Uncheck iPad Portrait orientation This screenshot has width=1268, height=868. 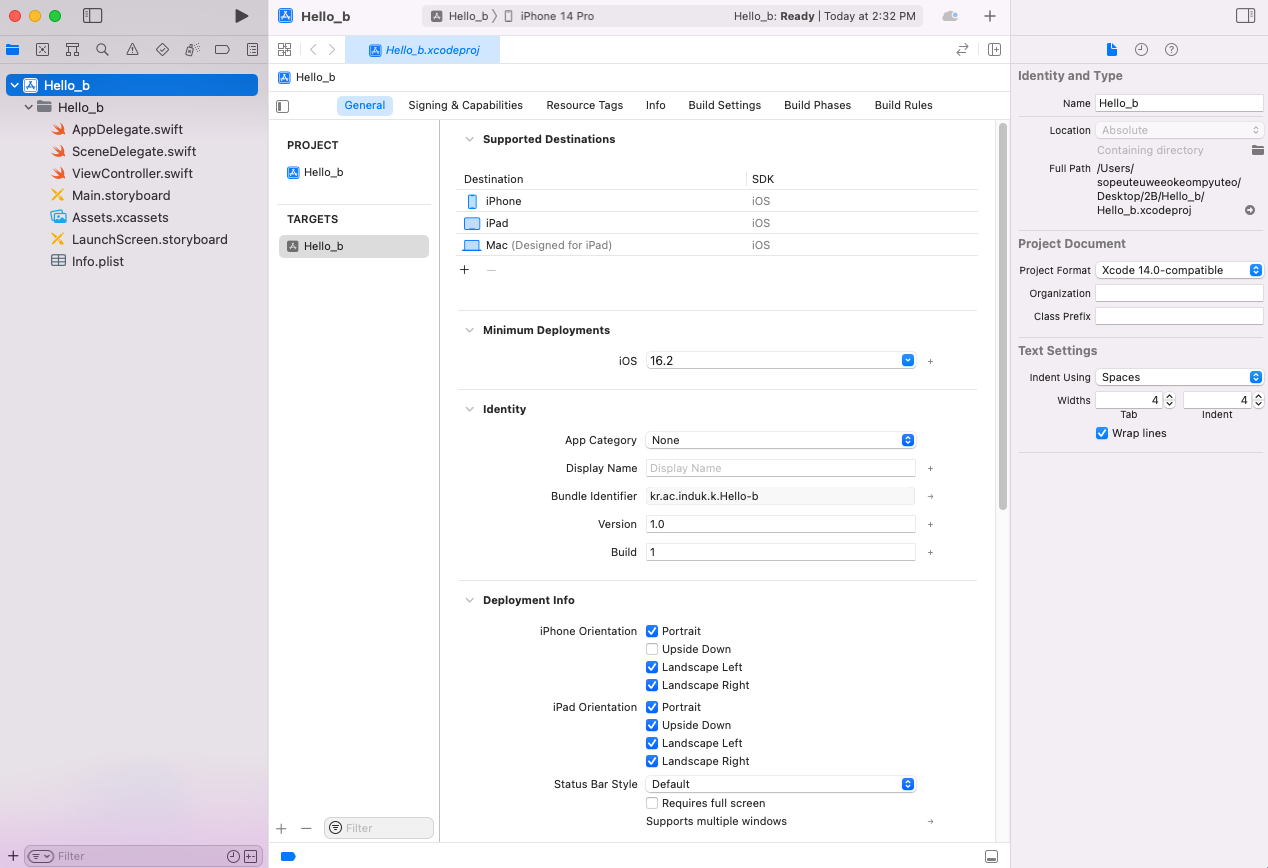click(652, 707)
